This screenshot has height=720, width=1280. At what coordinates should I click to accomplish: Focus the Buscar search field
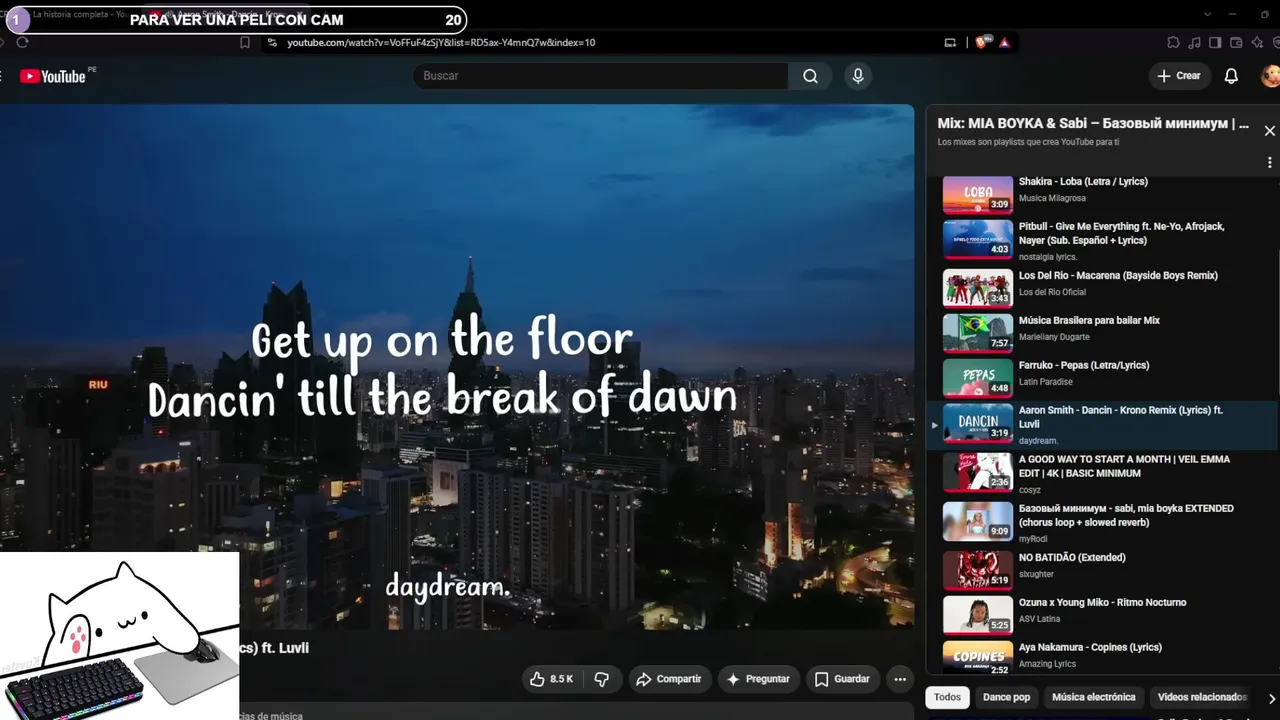tap(600, 76)
